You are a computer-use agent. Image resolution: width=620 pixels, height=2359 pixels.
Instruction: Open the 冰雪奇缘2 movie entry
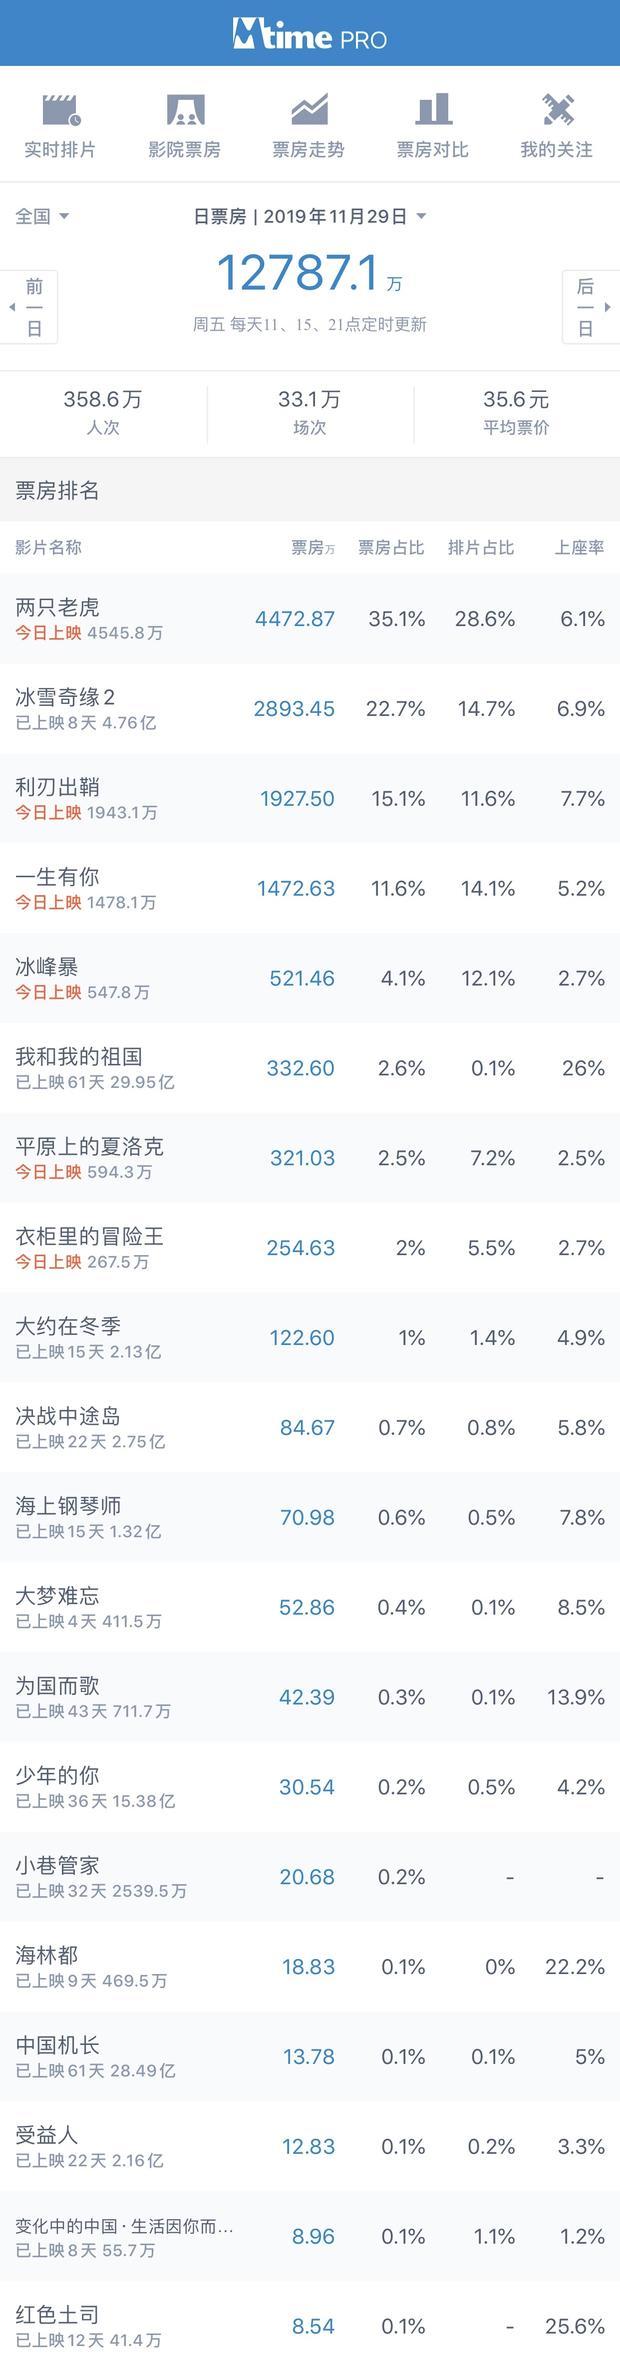coord(310,708)
